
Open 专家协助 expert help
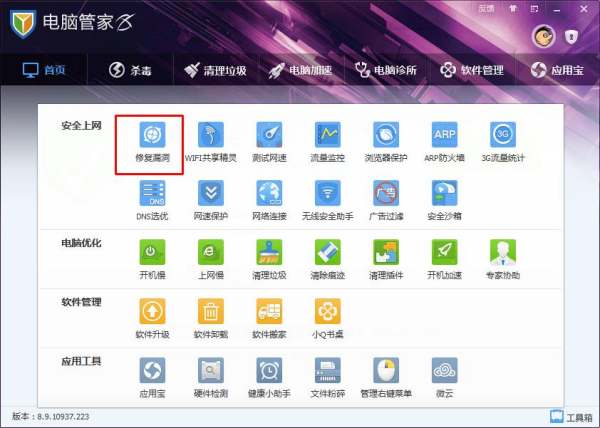pos(503,260)
